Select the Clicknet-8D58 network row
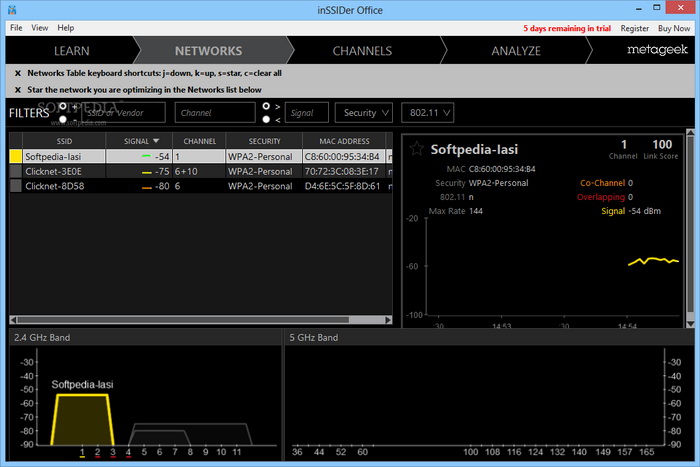Viewport: 700px width, 467px height. click(x=201, y=186)
